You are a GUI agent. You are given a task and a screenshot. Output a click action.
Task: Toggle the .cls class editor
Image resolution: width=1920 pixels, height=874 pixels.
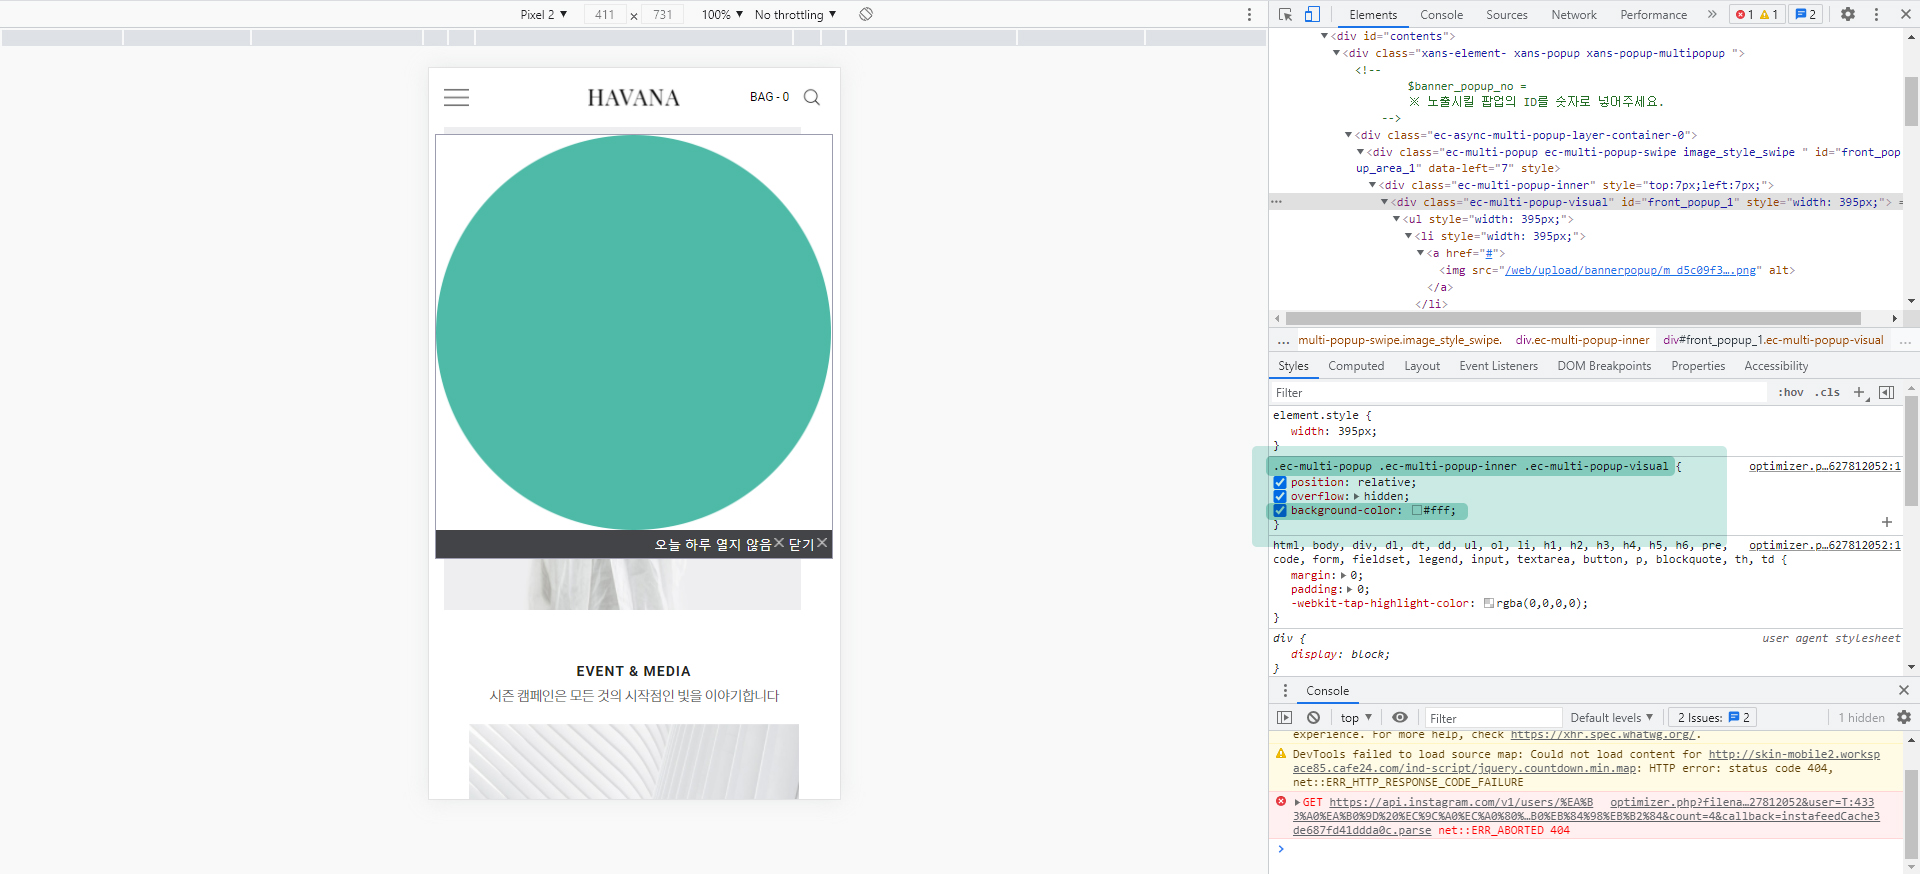[x=1828, y=393]
